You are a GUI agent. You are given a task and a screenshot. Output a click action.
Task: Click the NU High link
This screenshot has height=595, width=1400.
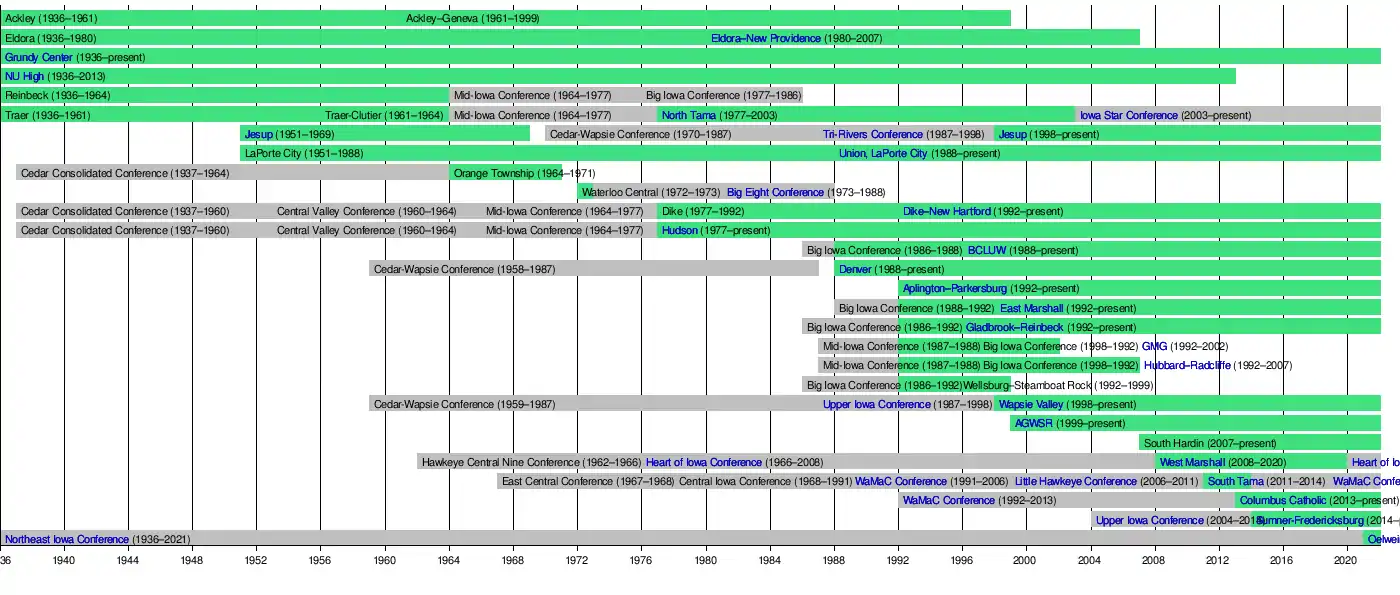(24, 76)
